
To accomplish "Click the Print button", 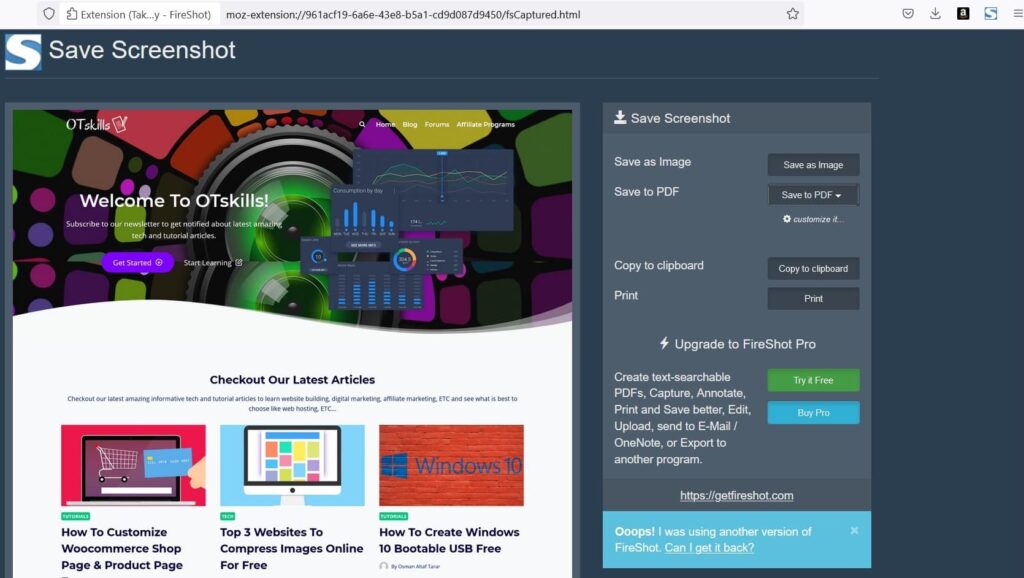I will [x=813, y=298].
